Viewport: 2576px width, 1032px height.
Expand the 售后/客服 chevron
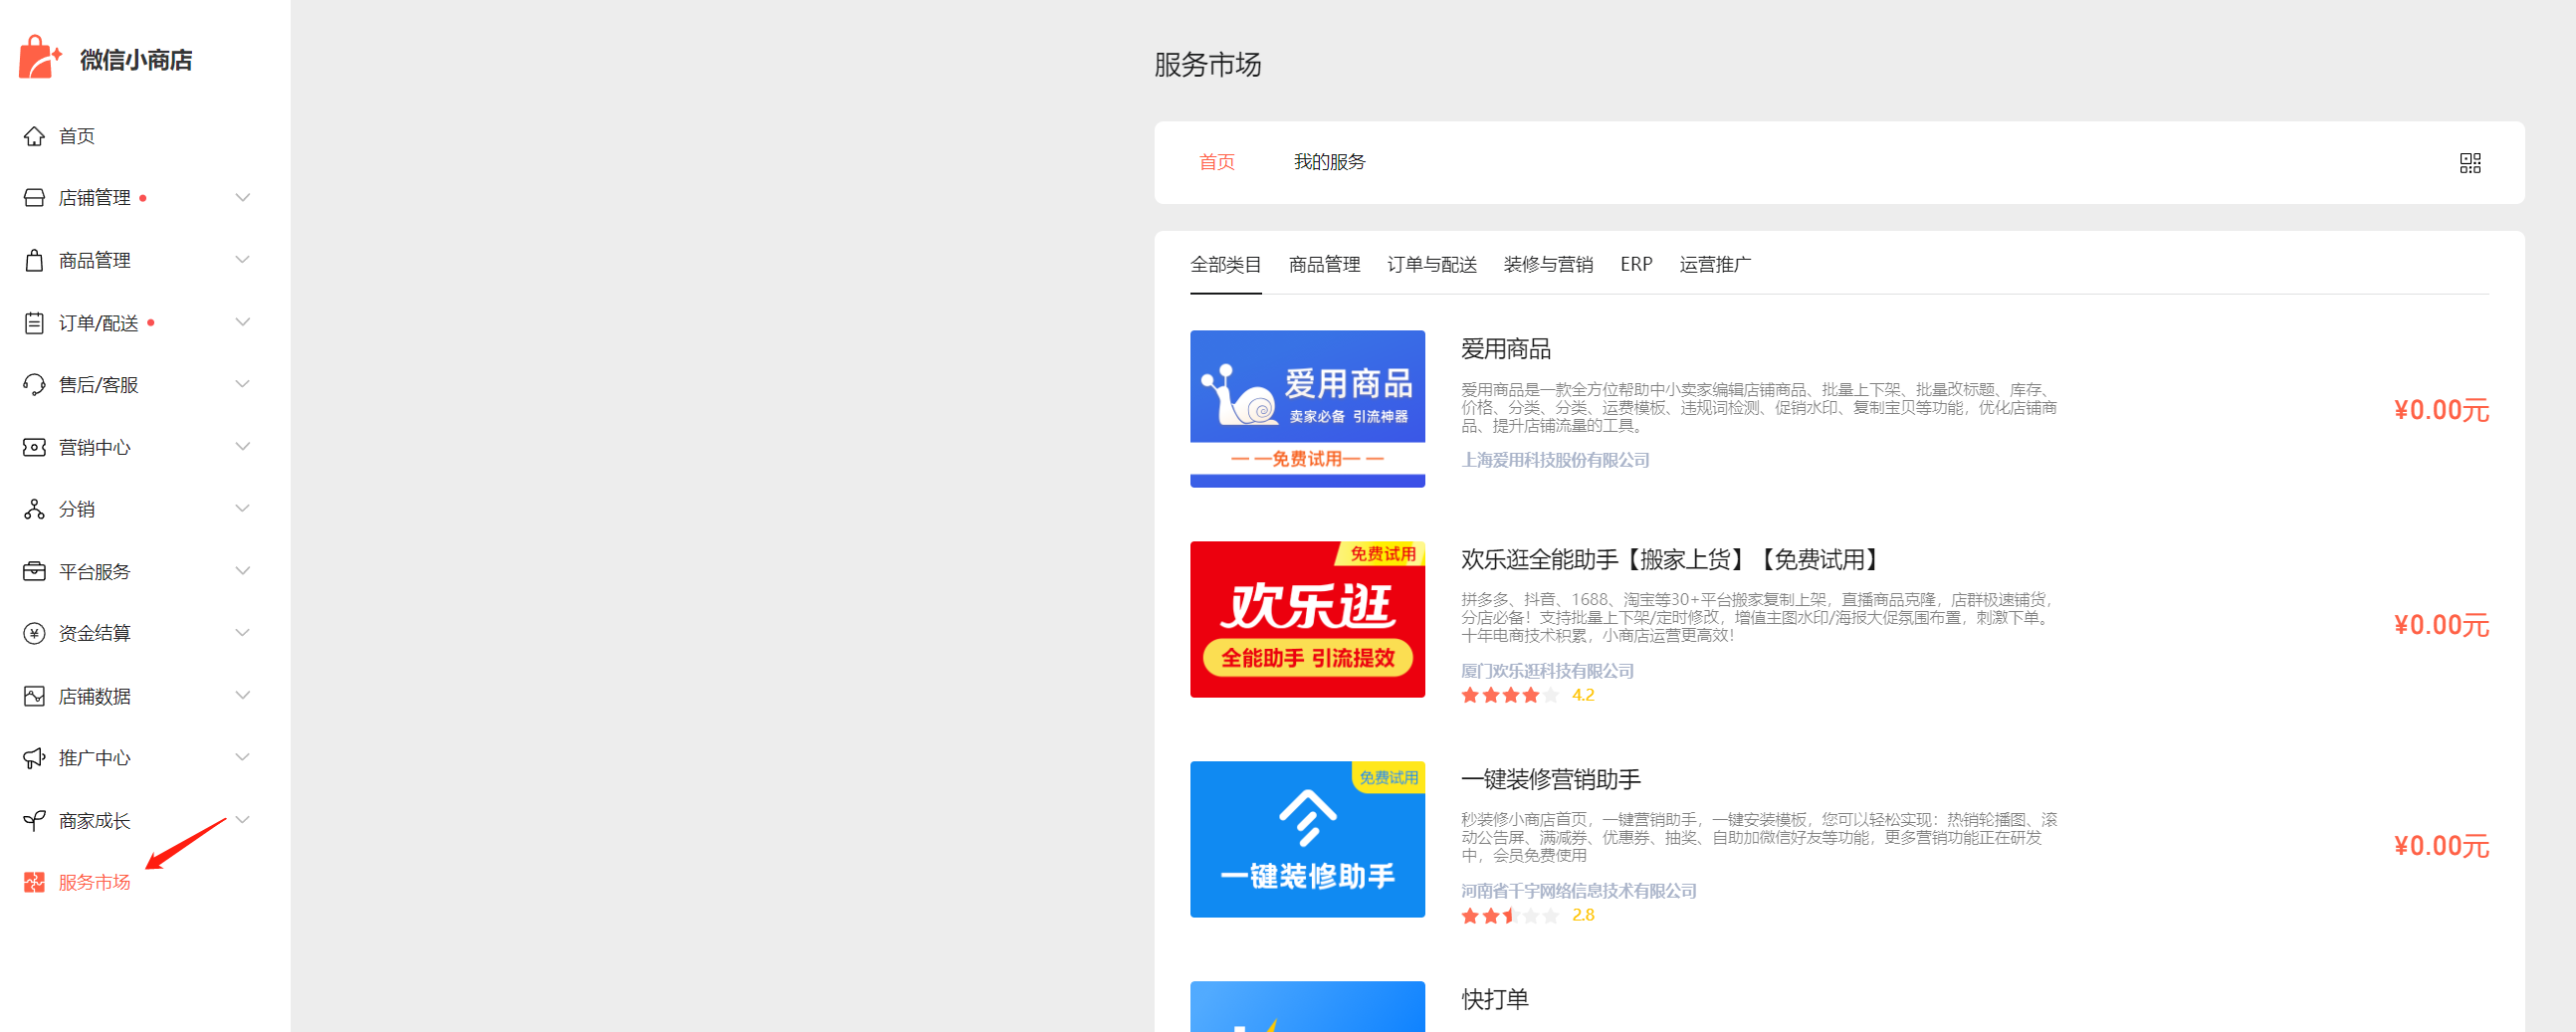pos(242,384)
